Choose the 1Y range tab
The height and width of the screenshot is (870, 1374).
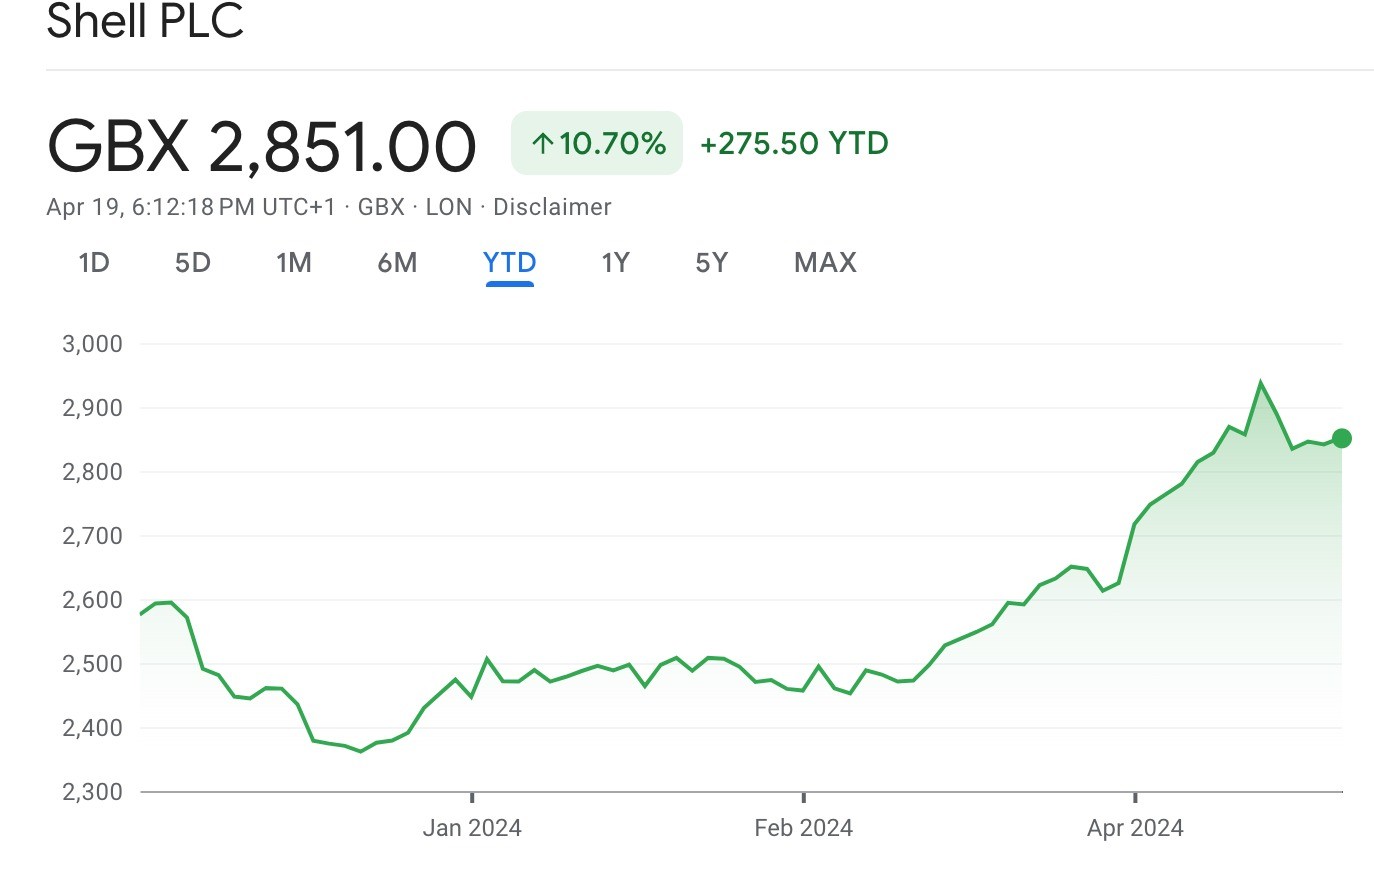click(615, 263)
